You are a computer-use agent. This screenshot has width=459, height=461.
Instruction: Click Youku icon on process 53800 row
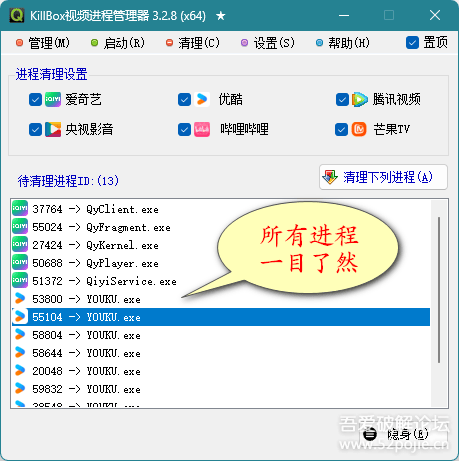coord(20,298)
